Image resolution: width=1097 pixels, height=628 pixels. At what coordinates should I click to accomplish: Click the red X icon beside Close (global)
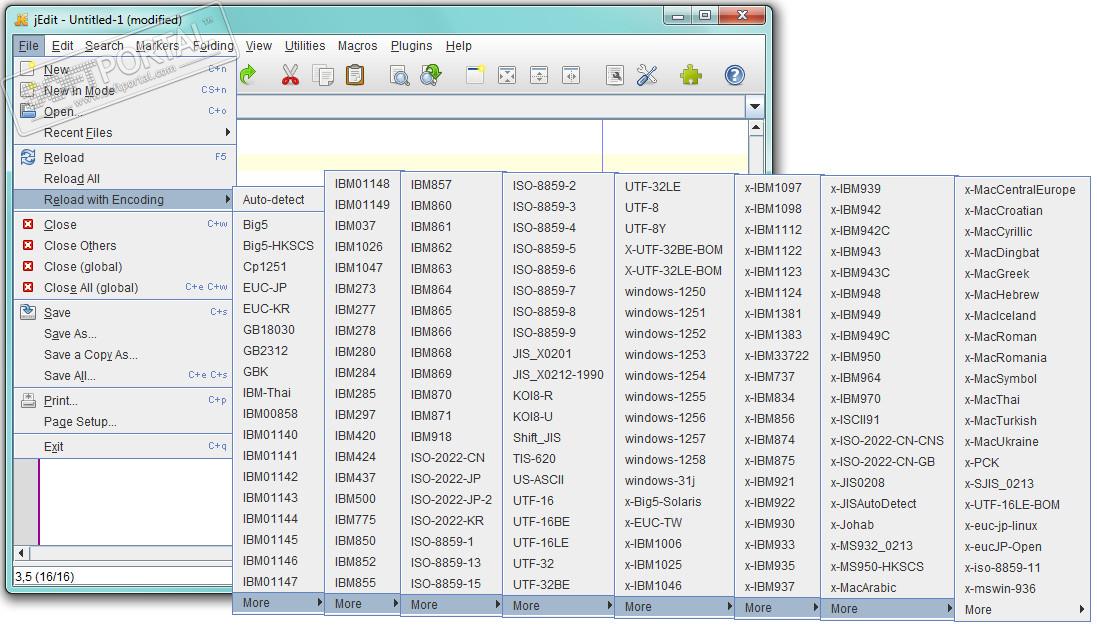(x=28, y=266)
